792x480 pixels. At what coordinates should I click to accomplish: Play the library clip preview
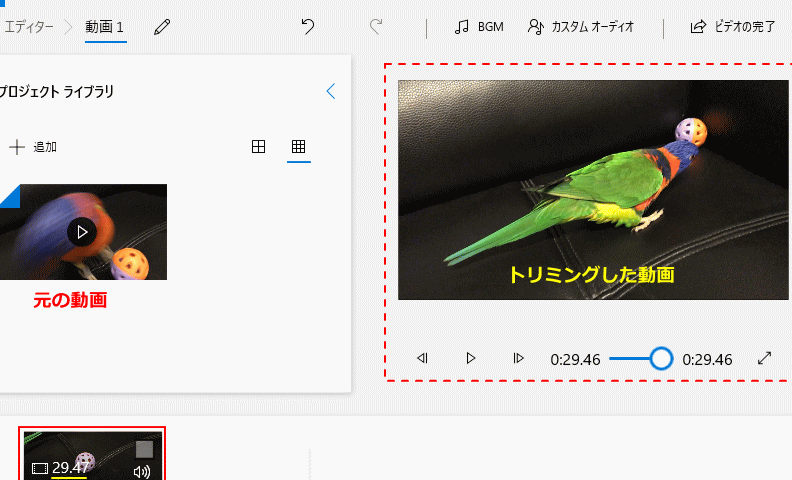click(x=82, y=232)
